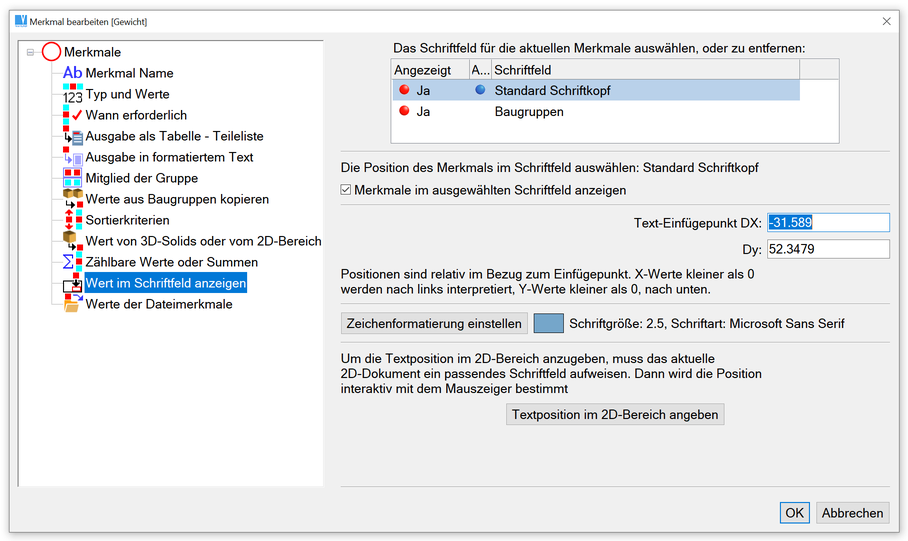Click 'Textposition im 2D-Bereich angeben' button

click(614, 414)
